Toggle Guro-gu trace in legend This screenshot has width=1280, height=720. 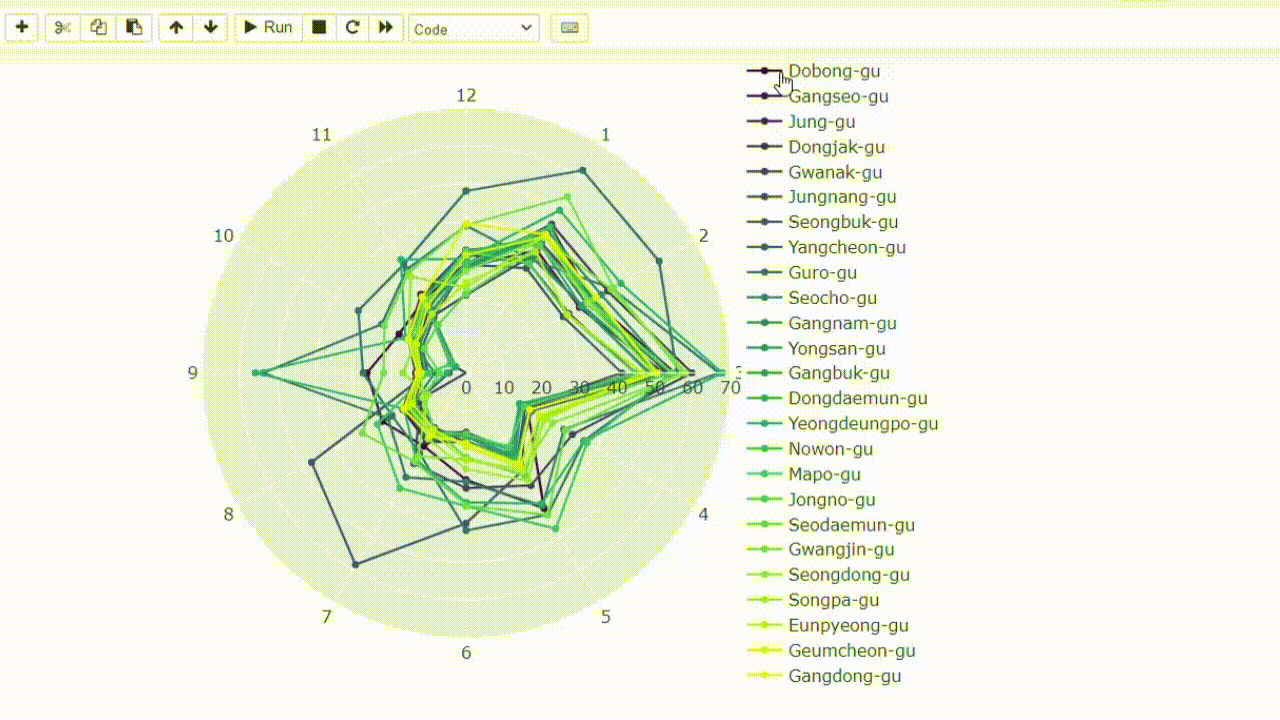tap(802, 273)
